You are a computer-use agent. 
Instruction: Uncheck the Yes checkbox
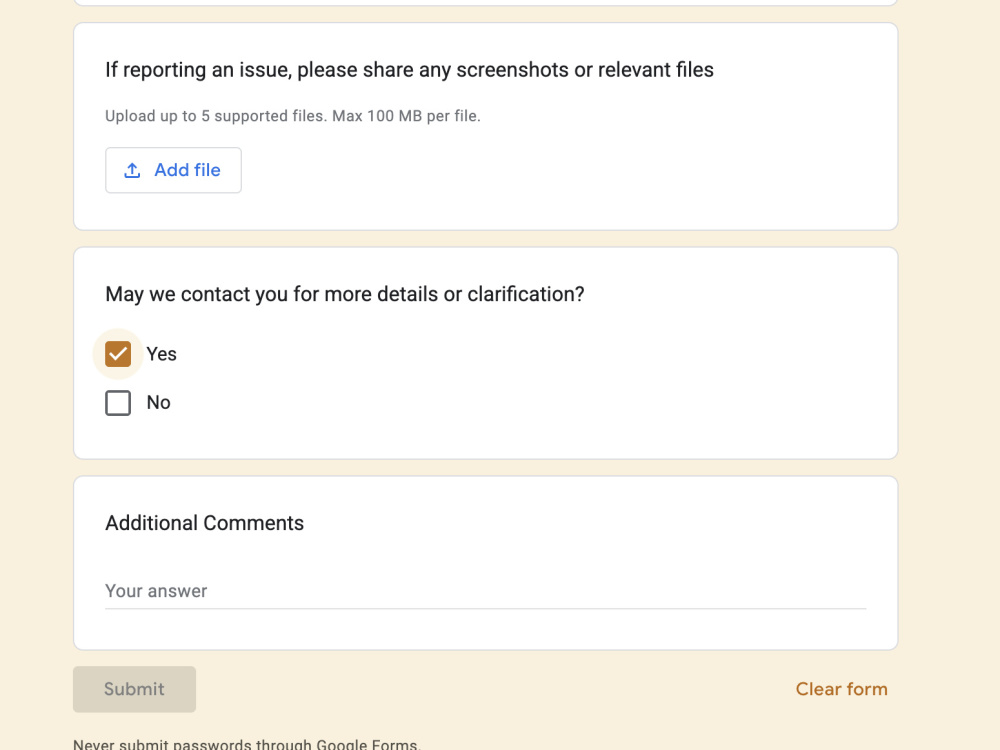pyautogui.click(x=118, y=354)
